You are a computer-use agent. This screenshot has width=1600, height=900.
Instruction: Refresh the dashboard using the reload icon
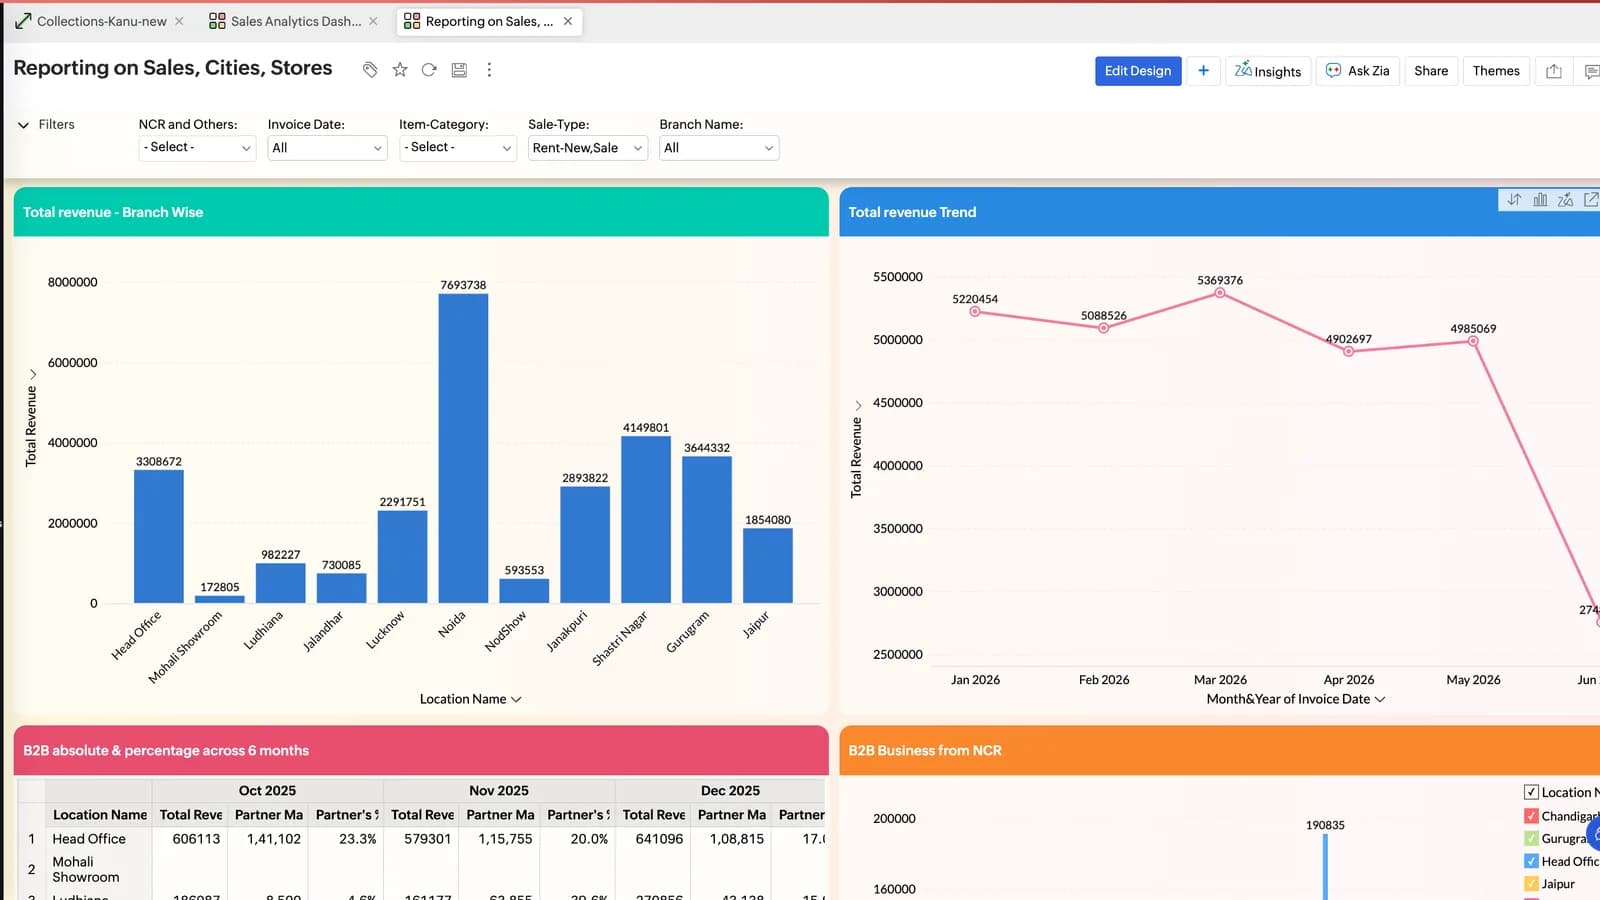pyautogui.click(x=429, y=70)
